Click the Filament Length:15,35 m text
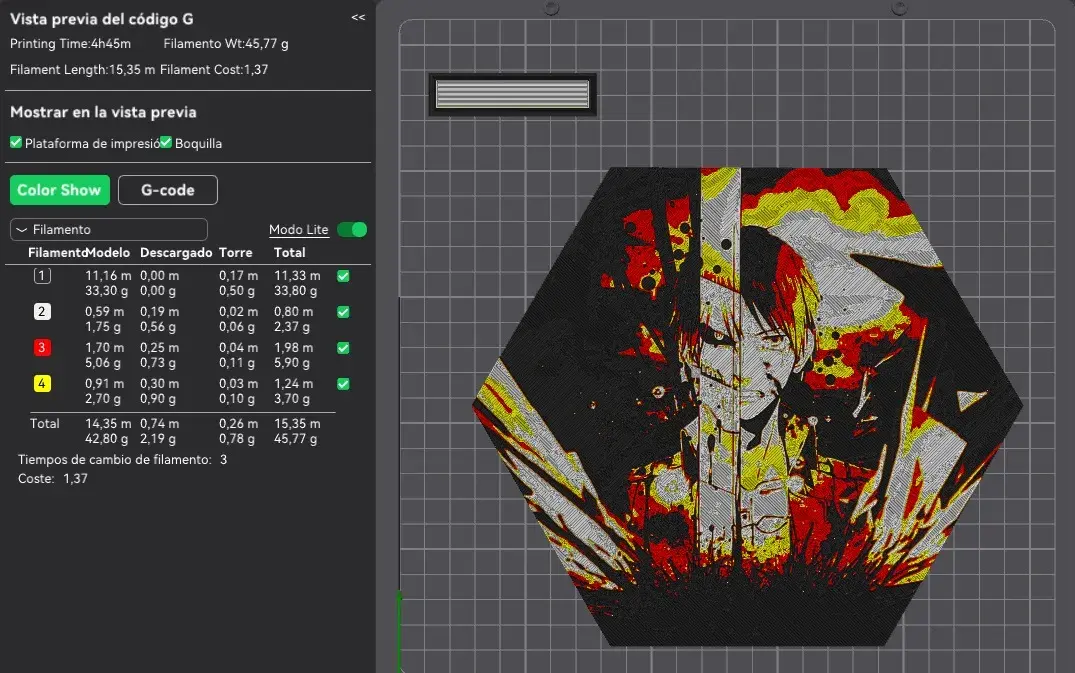 point(82,69)
